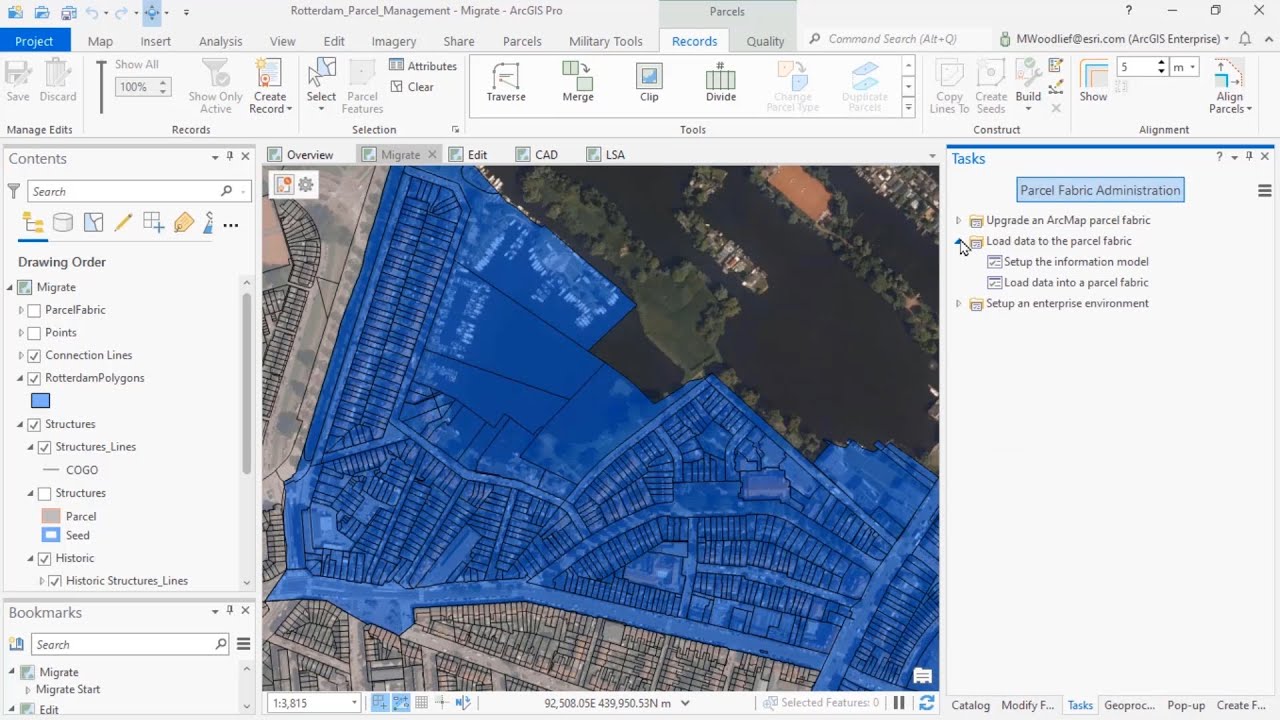Uncheck the Structures_Lines layer
Viewport: 1280px width, 720px height.
[44, 447]
